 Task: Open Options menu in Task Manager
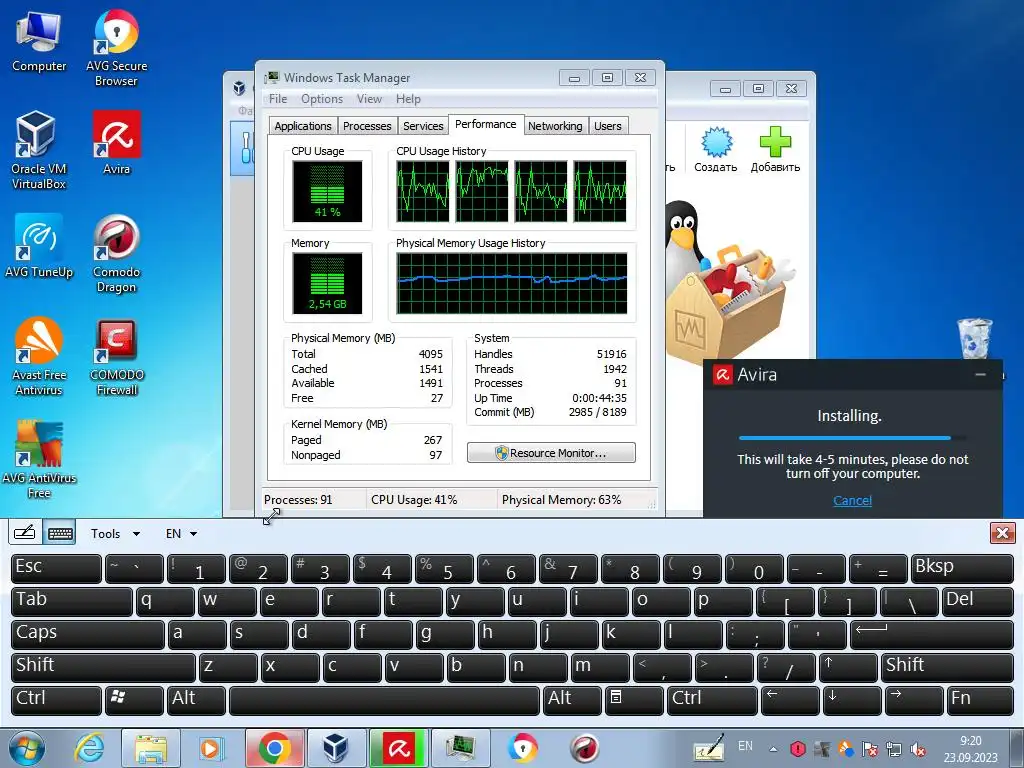(322, 99)
